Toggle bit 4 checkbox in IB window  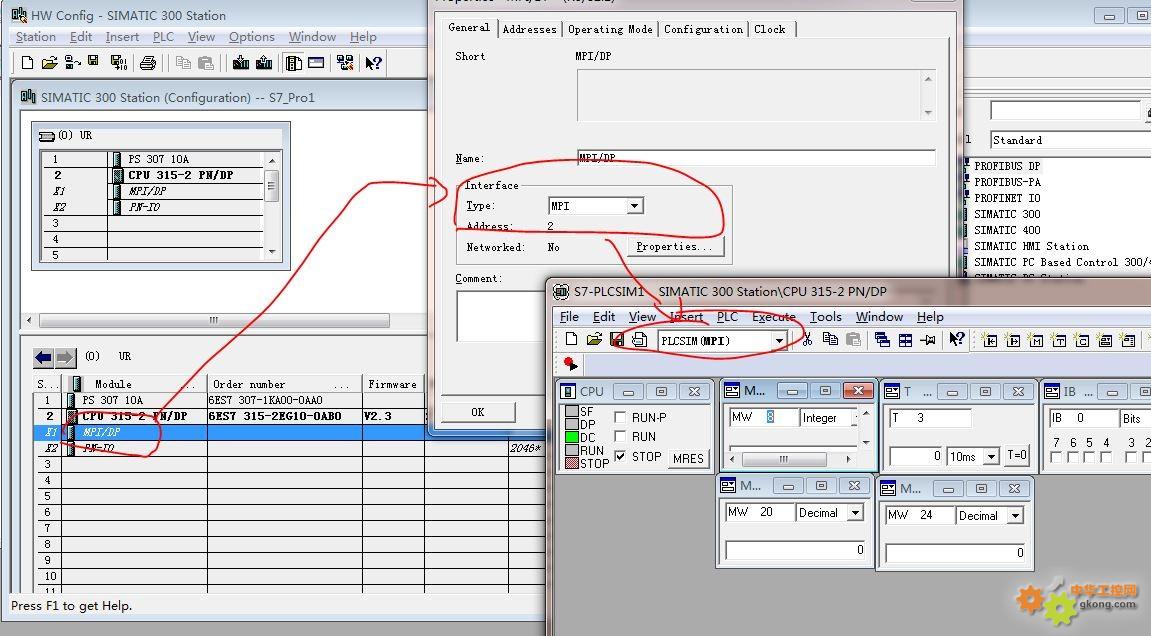[x=1106, y=458]
